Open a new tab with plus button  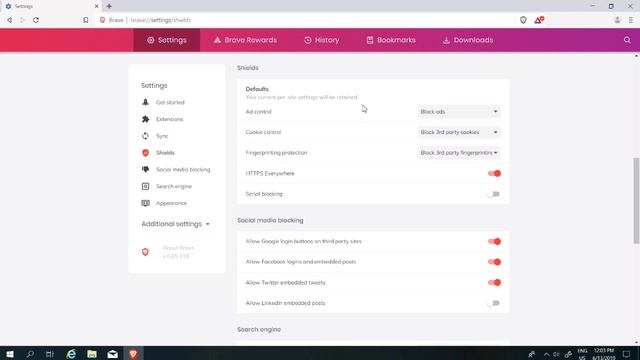[x=109, y=6]
